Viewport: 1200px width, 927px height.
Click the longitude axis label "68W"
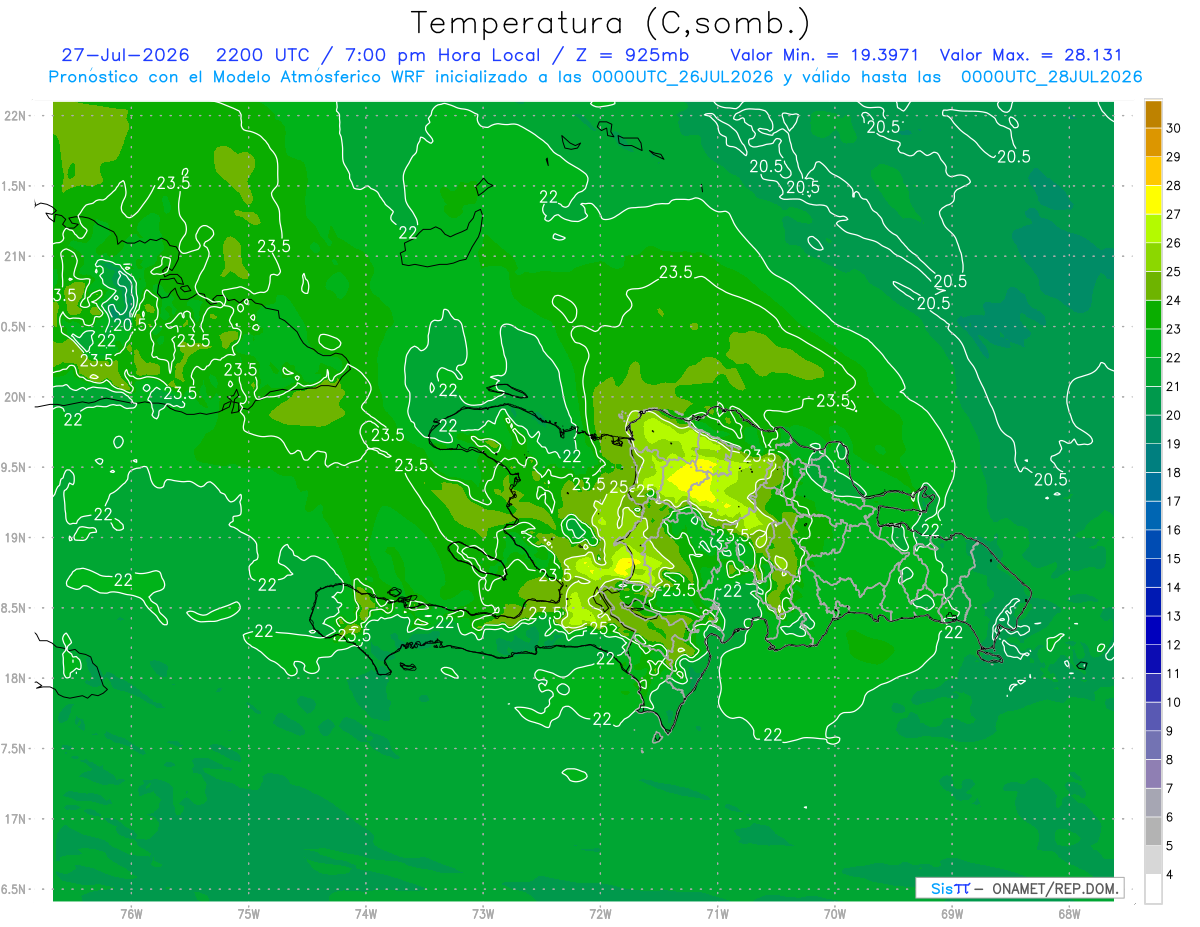1069,913
